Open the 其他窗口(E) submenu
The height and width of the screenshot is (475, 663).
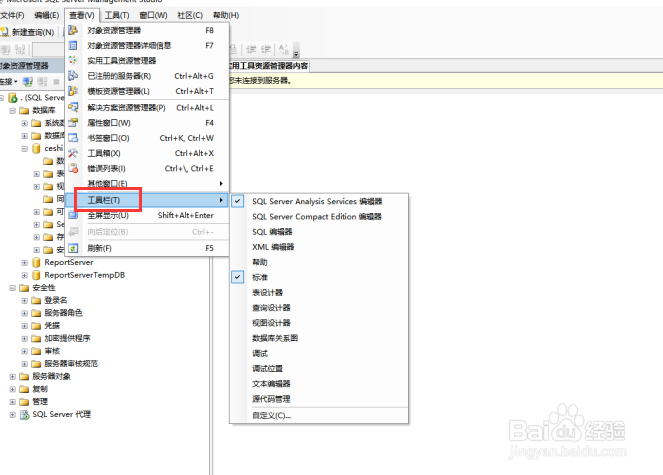[x=147, y=184]
